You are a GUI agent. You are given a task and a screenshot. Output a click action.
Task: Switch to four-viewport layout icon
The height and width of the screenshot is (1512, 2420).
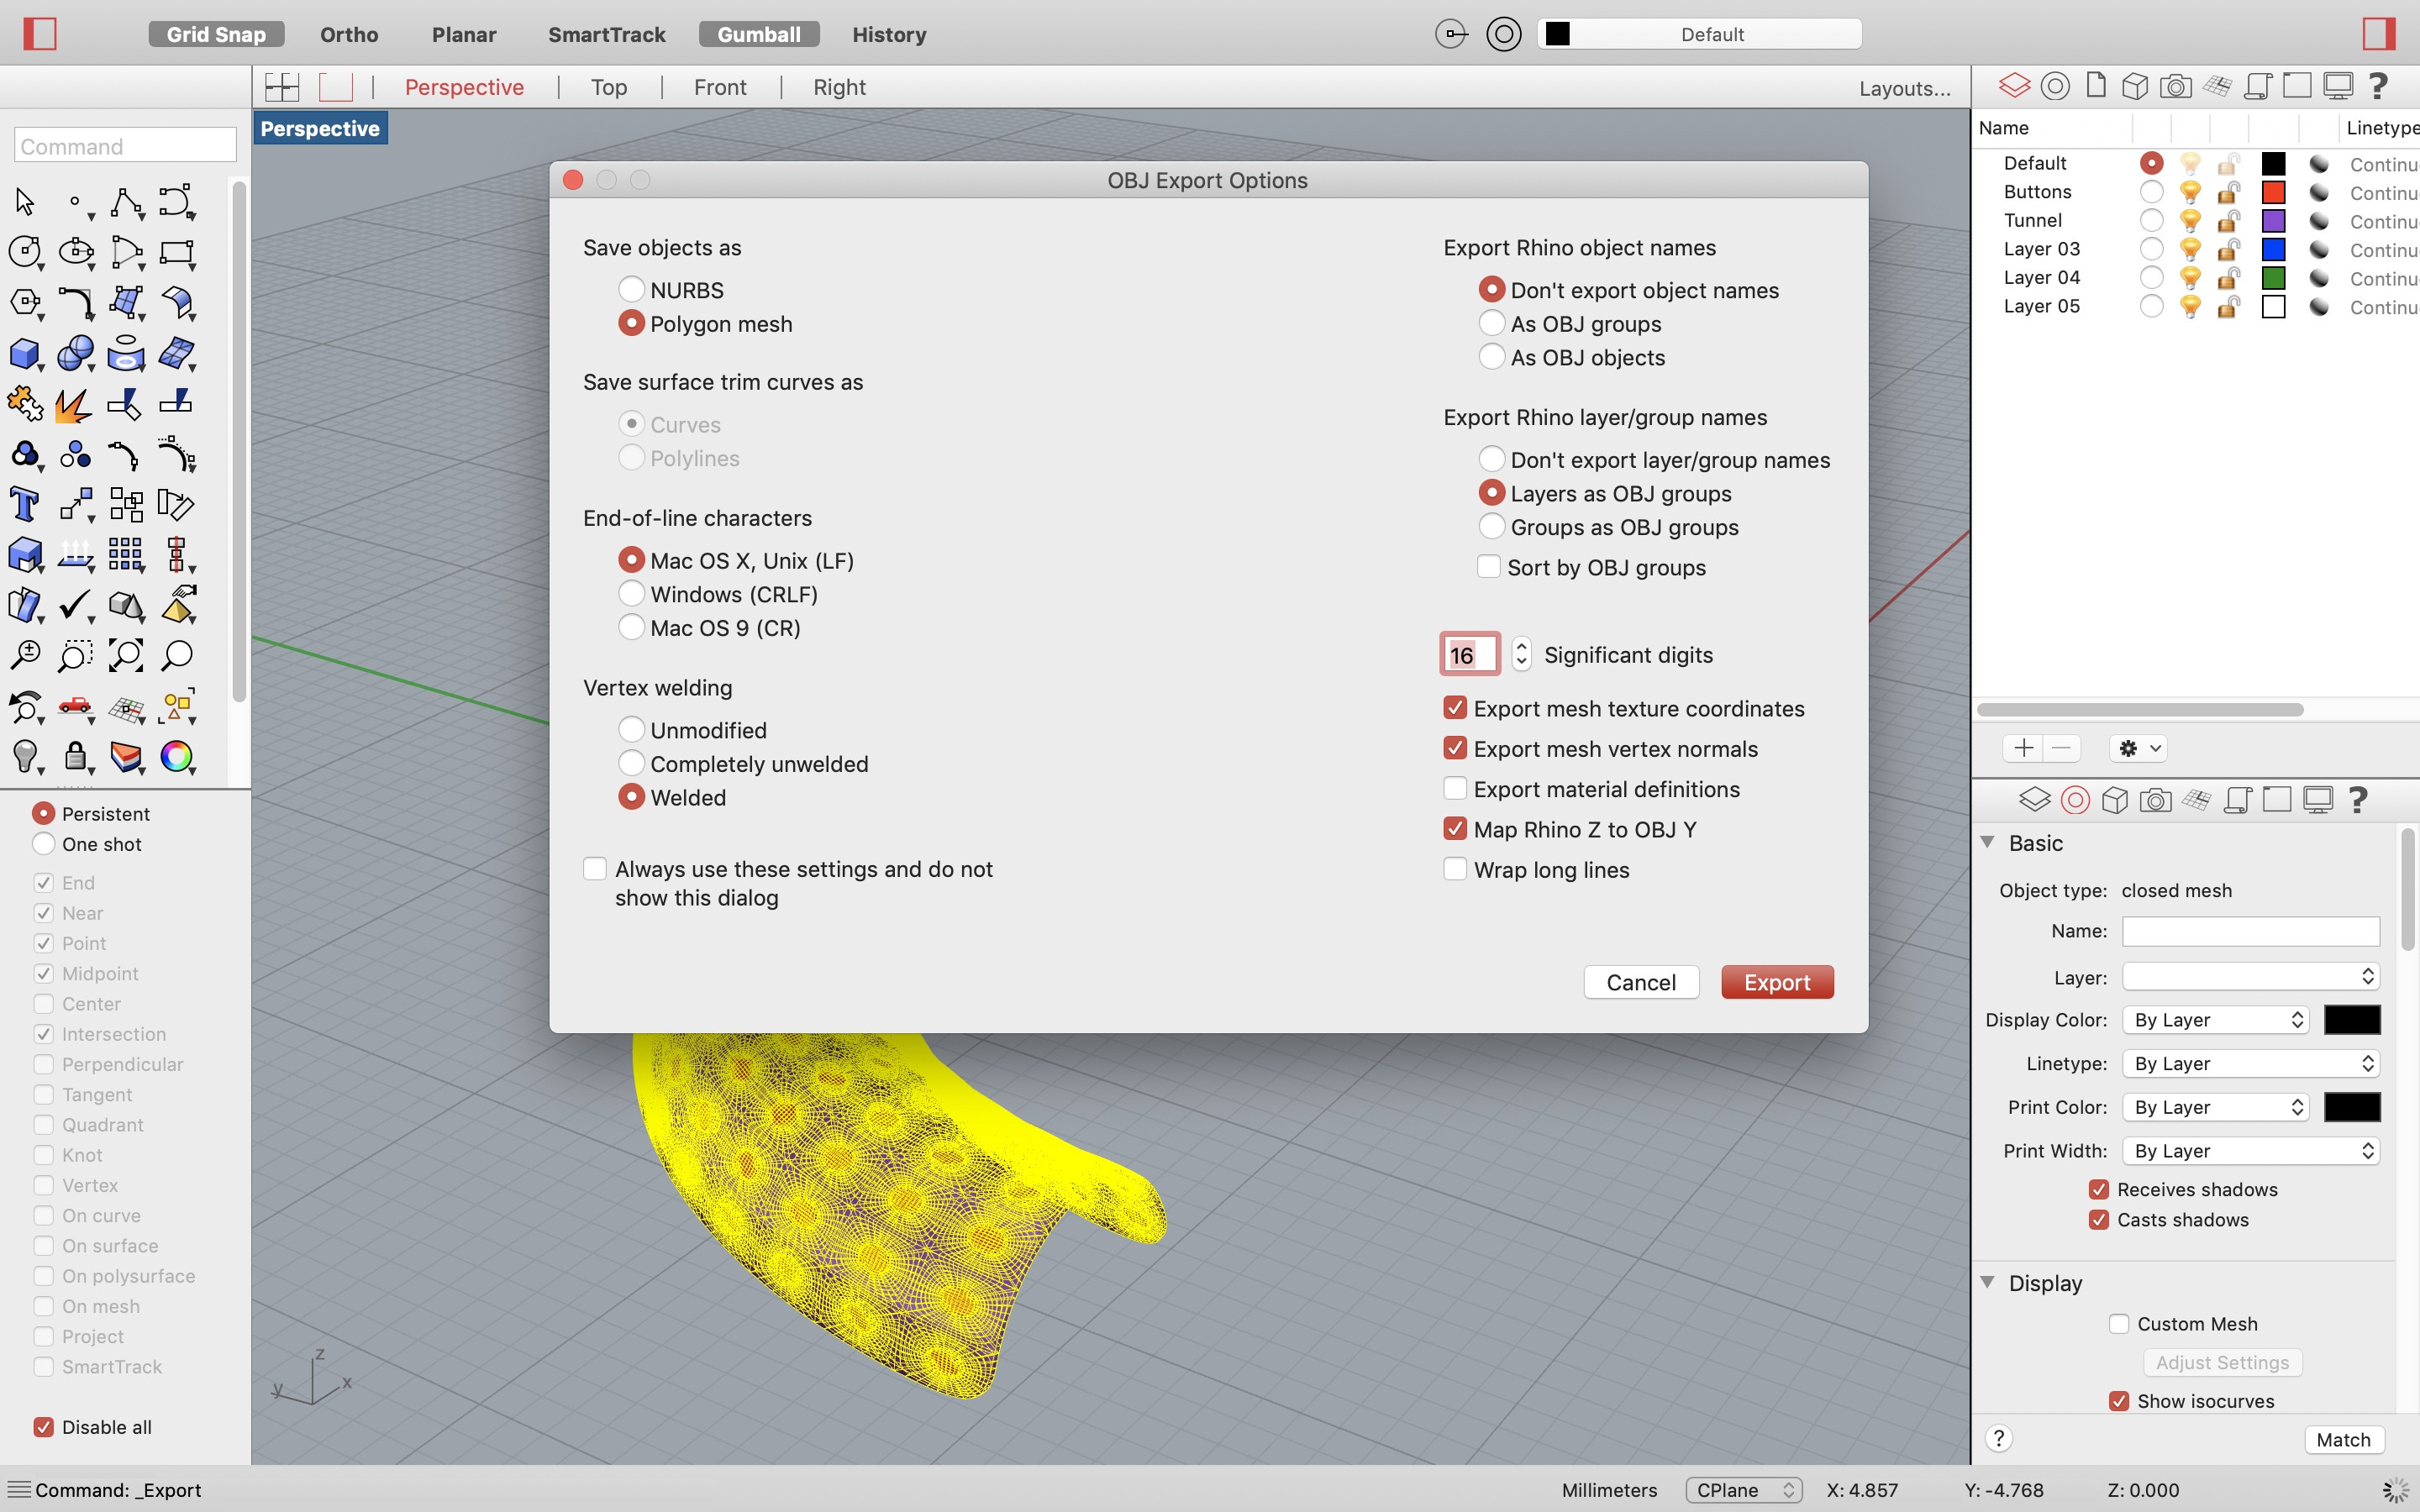[x=282, y=87]
